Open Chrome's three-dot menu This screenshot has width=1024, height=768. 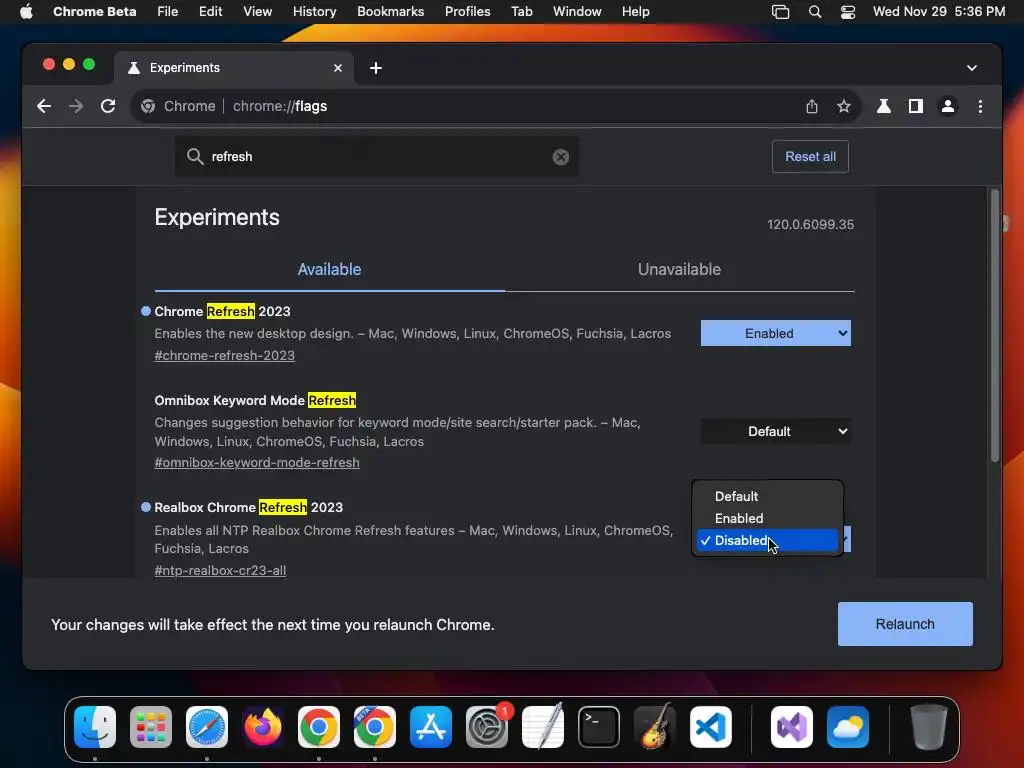point(980,106)
